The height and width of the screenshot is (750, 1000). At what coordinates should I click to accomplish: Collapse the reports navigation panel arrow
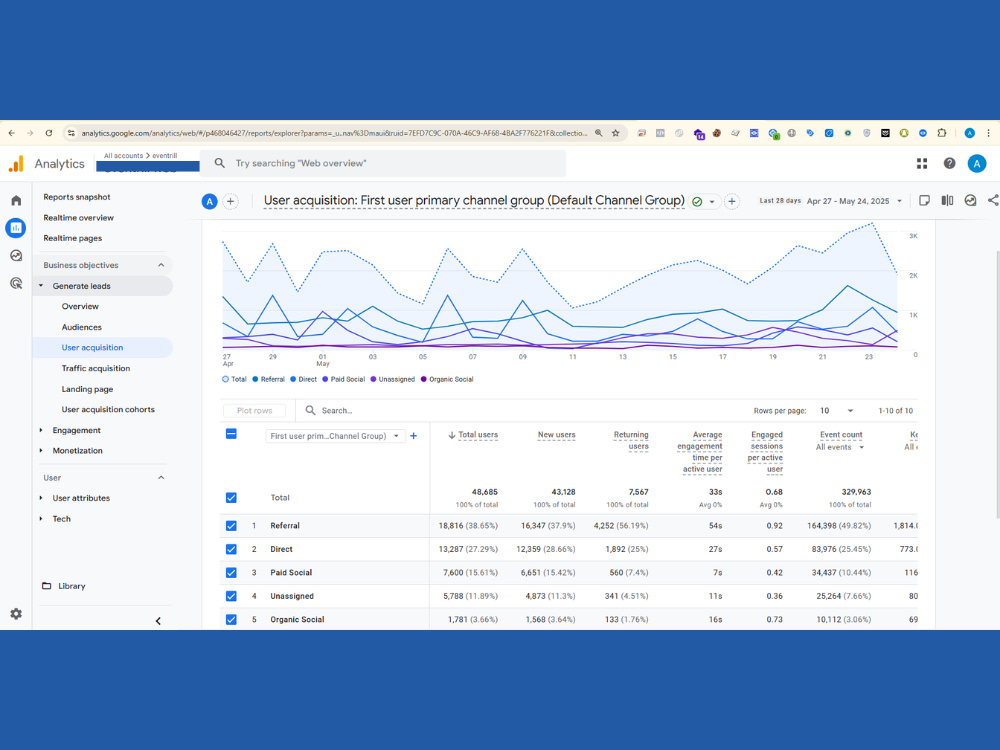point(158,621)
